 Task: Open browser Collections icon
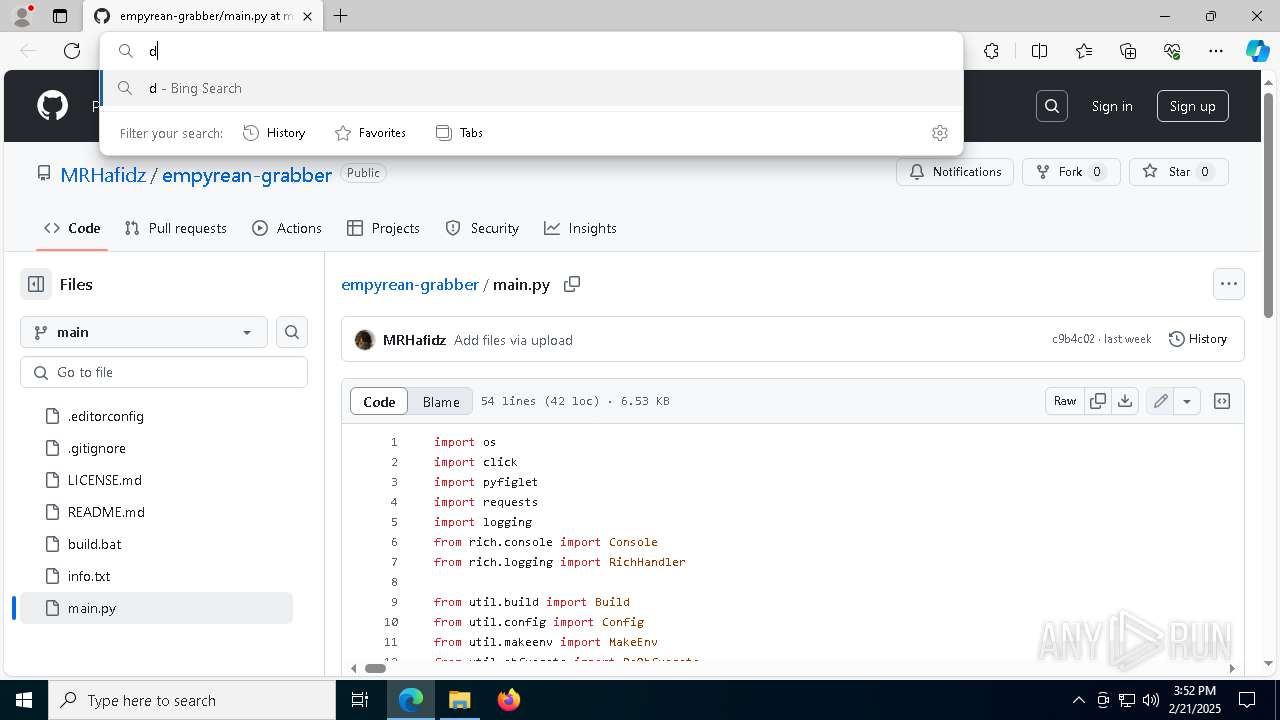1128,51
